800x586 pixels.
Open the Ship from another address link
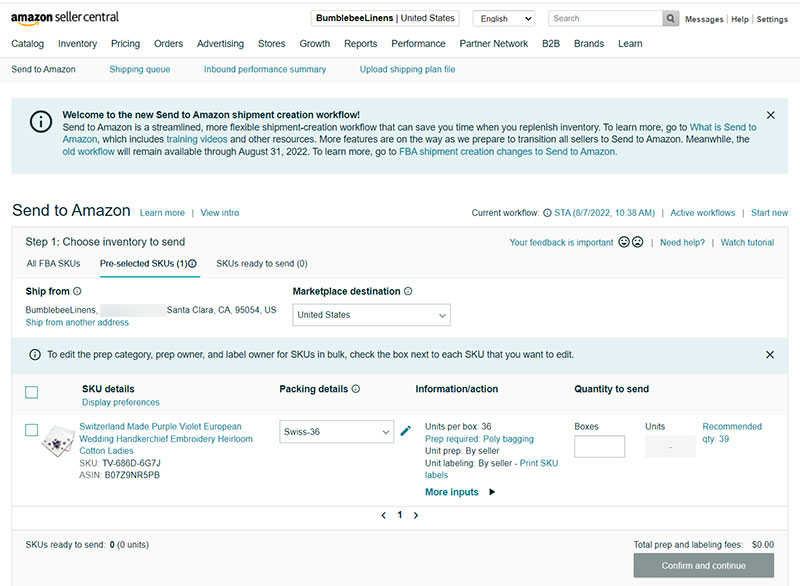tap(77, 322)
